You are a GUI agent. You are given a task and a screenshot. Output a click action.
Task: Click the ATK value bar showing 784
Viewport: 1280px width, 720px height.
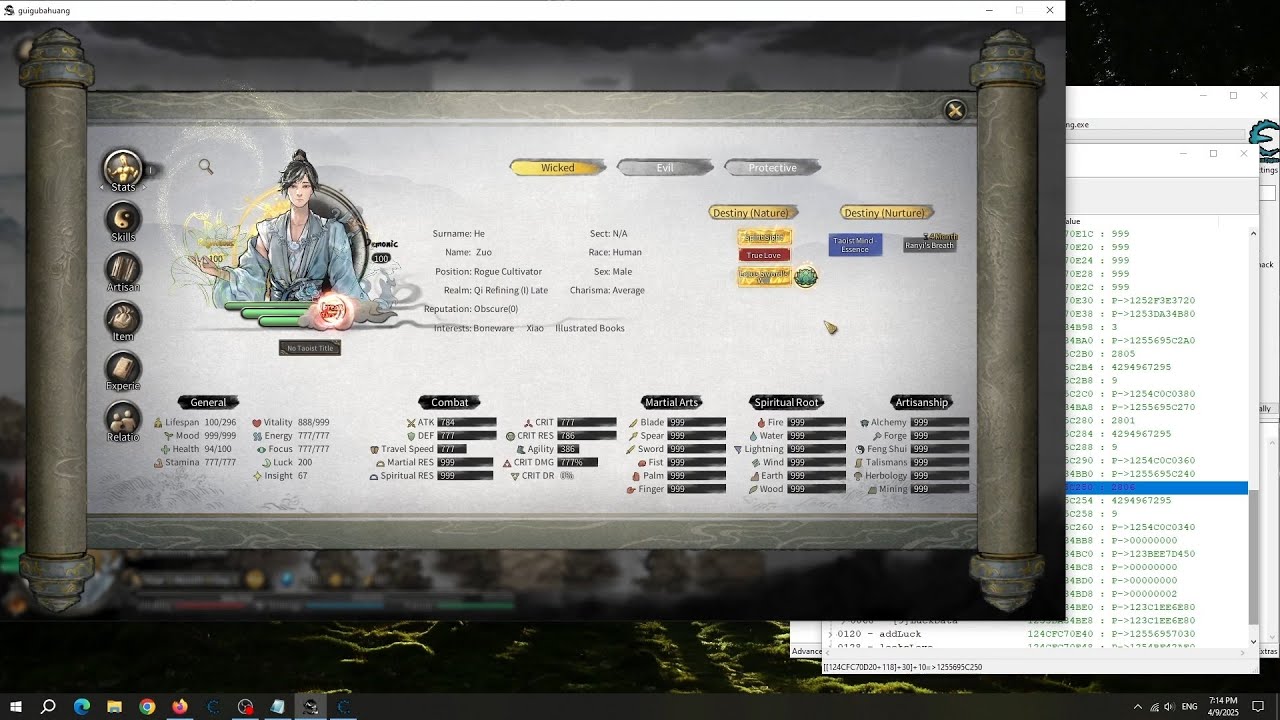[467, 423]
